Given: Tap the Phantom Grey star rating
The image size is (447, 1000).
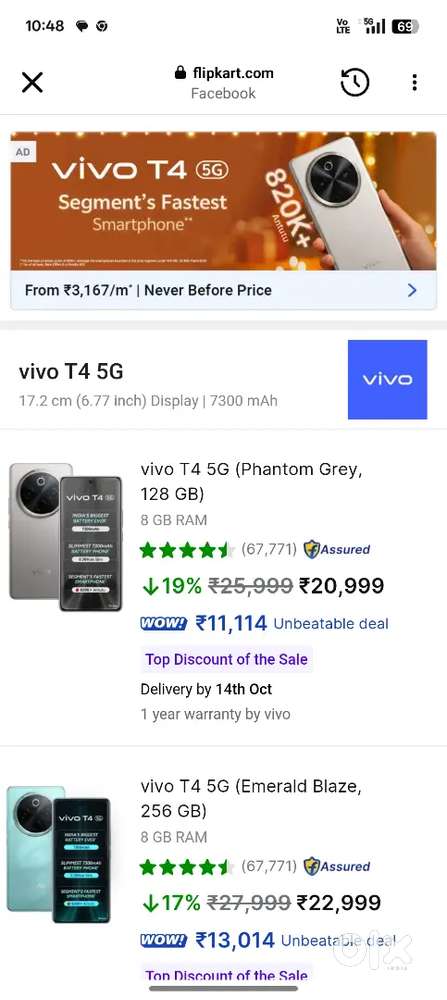Looking at the screenshot, I should (187, 550).
